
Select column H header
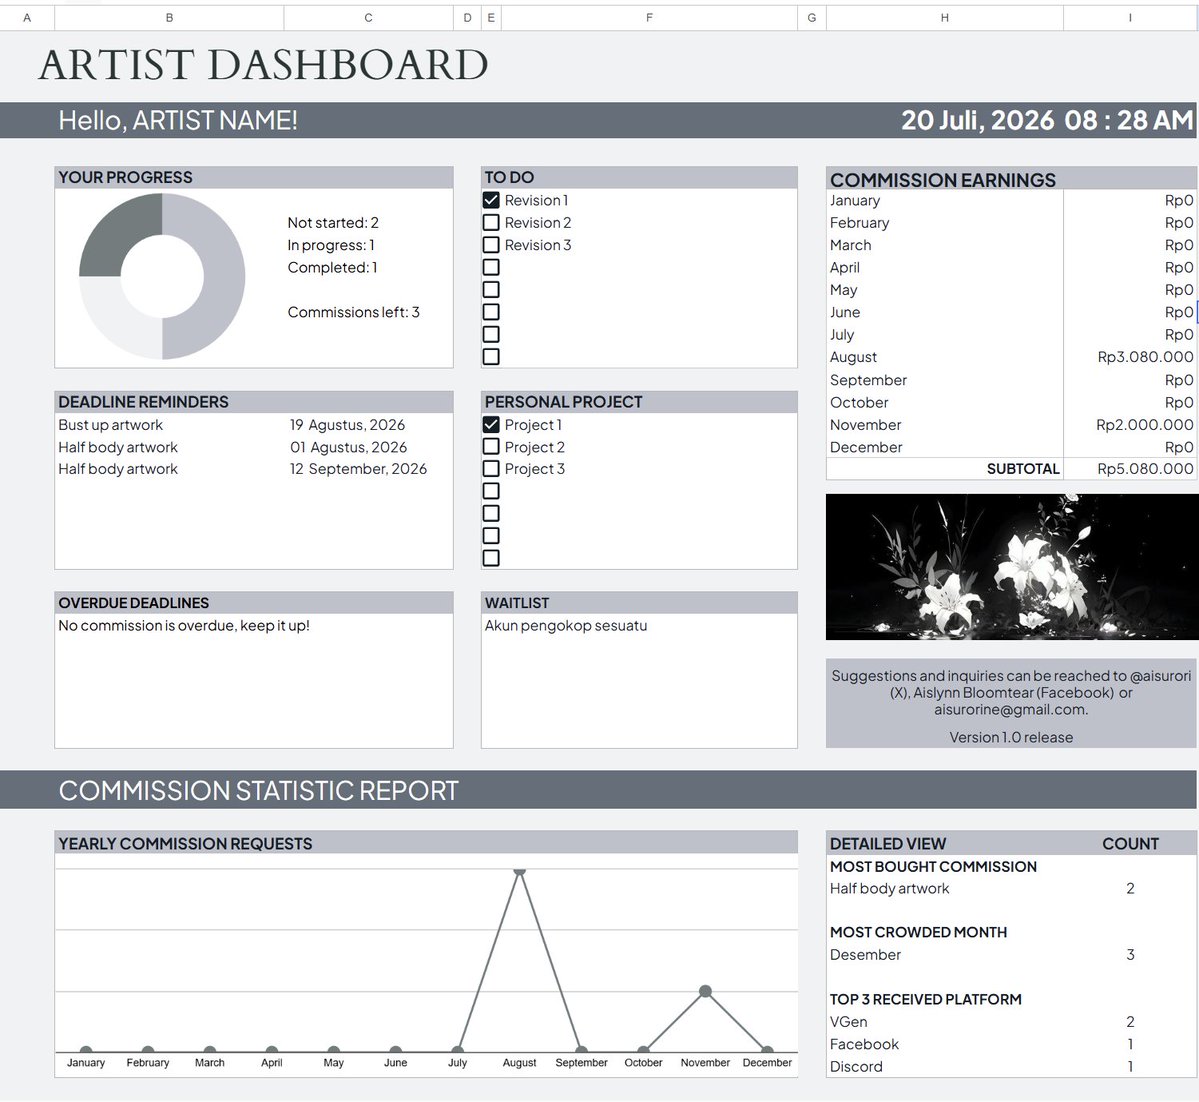pyautogui.click(x=944, y=18)
